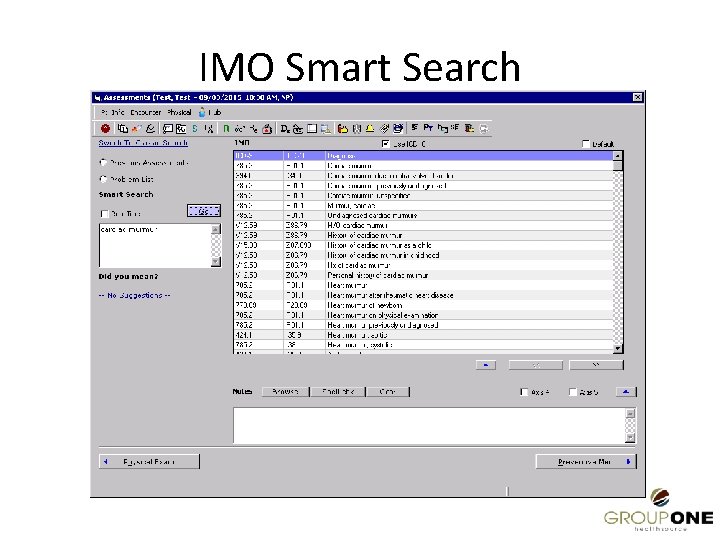Click the red circle toolbar icon
Screen dimensions: 720x540
(105, 129)
